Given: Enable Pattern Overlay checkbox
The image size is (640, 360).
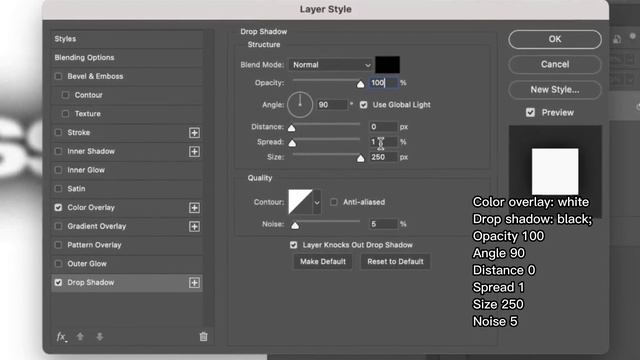Looking at the screenshot, I should tap(58, 245).
